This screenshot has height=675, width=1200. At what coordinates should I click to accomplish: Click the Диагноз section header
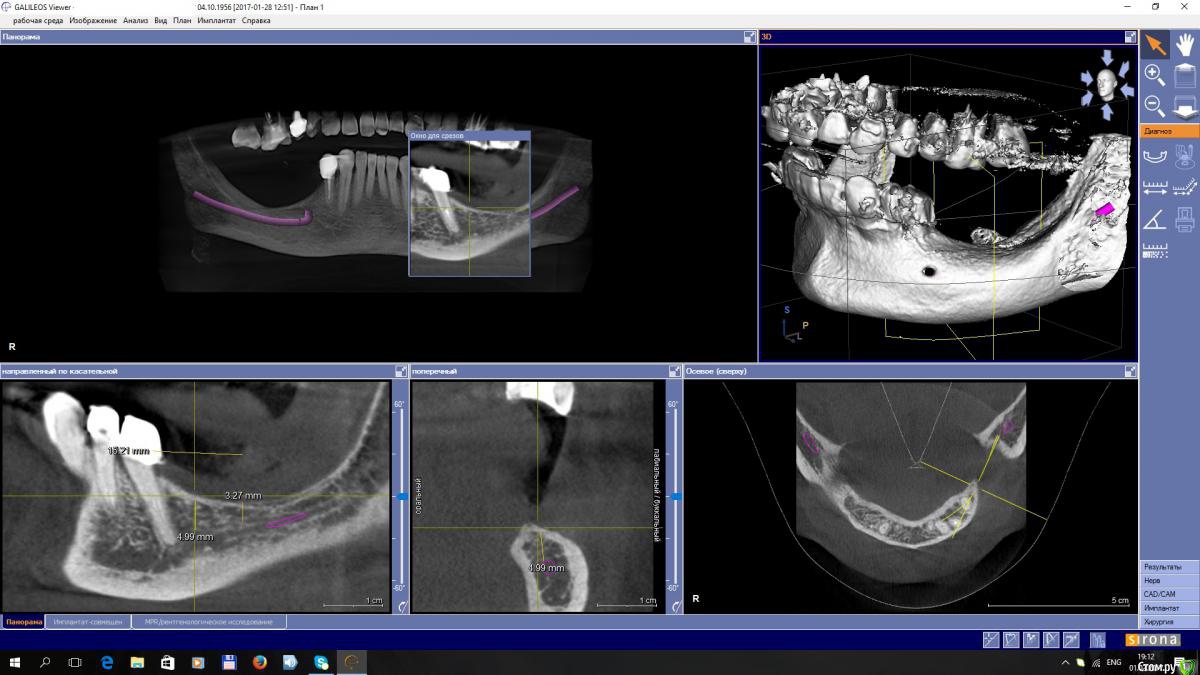pos(1169,131)
